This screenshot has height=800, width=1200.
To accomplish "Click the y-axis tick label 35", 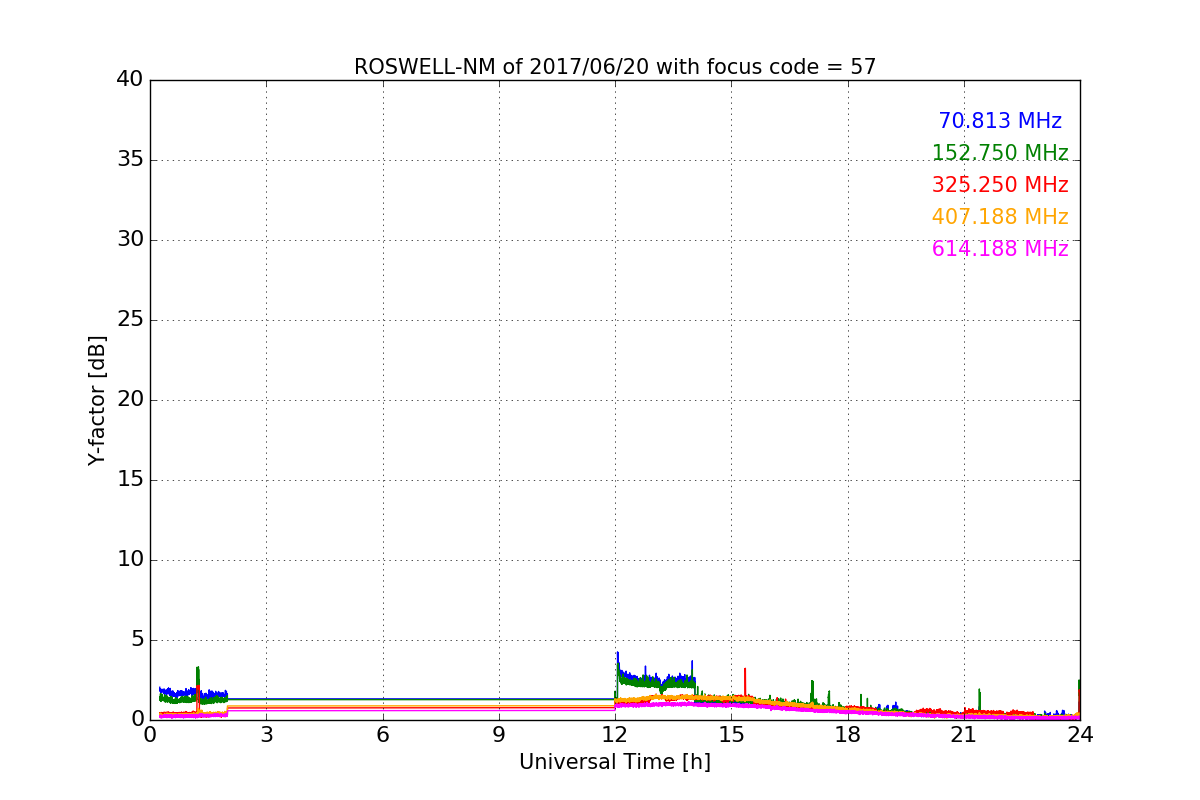I will point(130,160).
